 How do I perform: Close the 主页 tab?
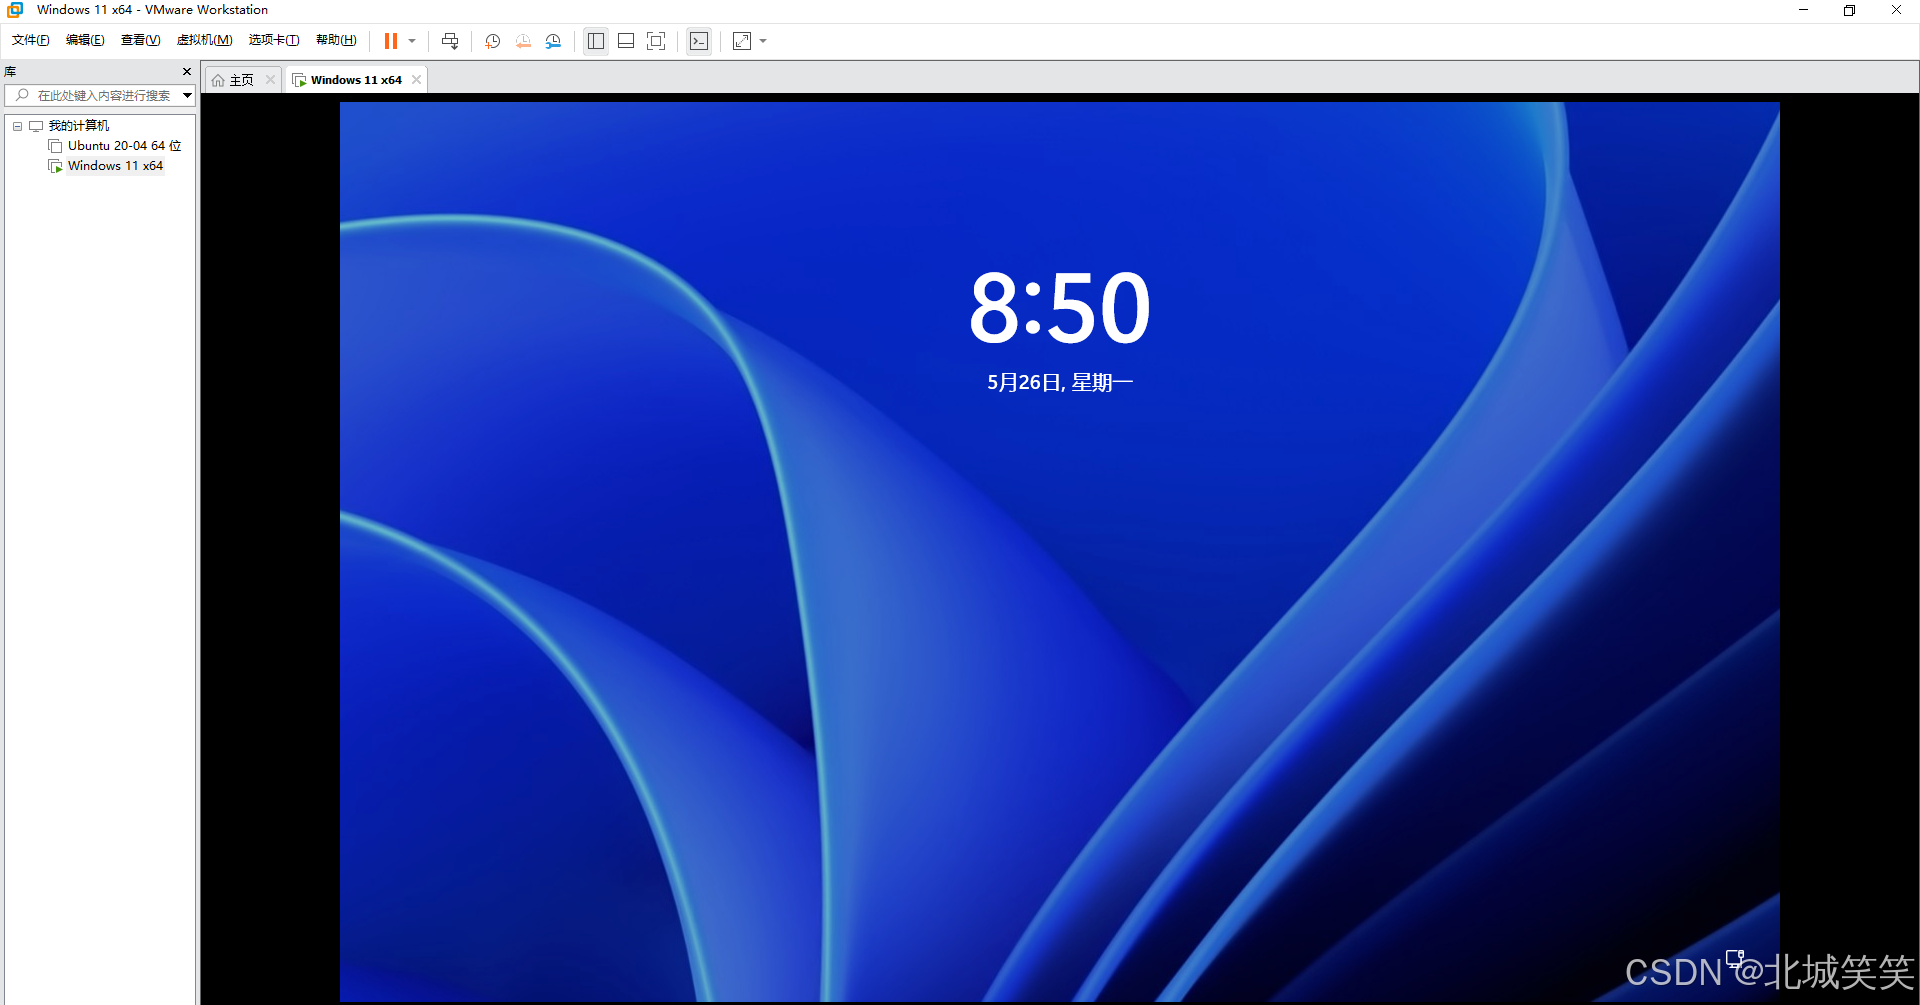[270, 80]
